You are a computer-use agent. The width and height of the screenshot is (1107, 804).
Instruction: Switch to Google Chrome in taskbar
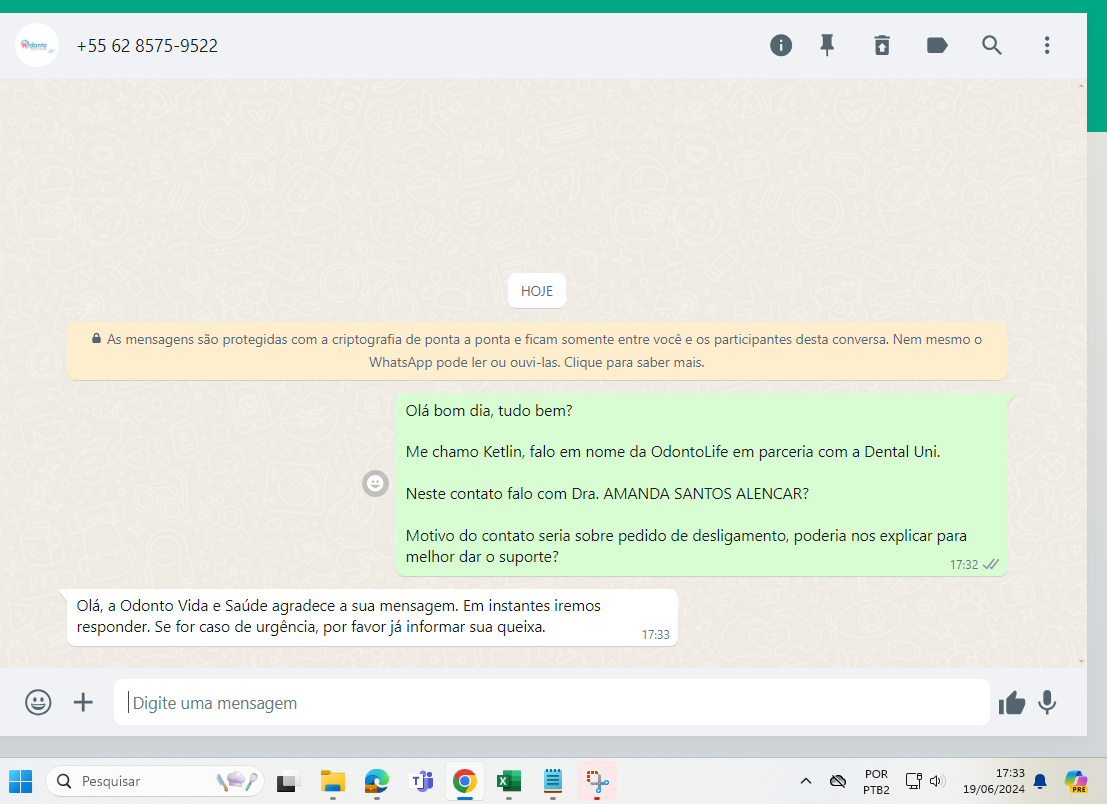(x=465, y=781)
